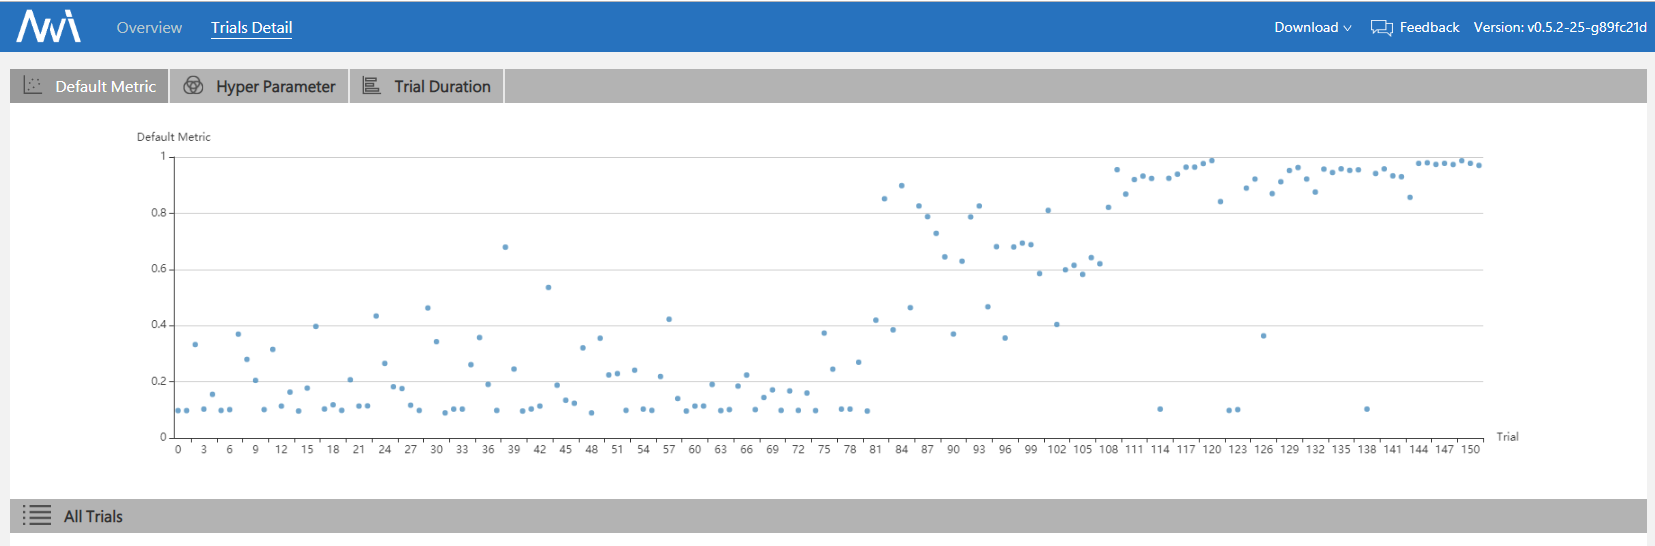This screenshot has width=1655, height=546.
Task: Click the Hyper Parameter circles icon
Action: point(194,86)
